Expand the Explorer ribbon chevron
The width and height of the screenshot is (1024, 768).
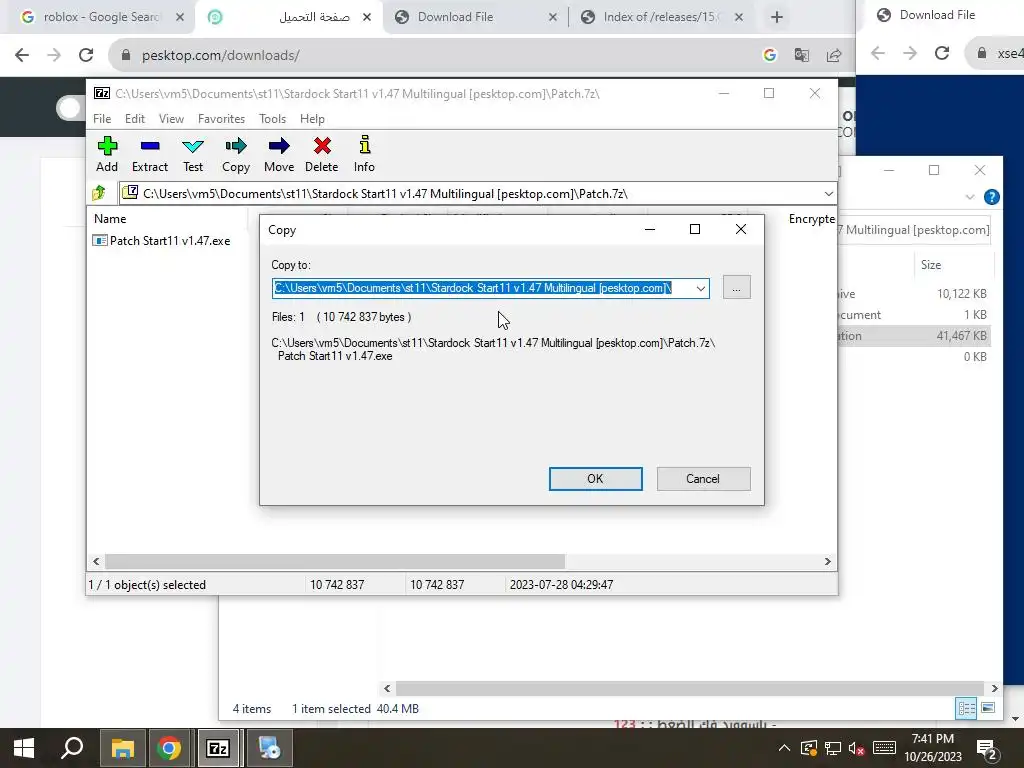point(970,197)
